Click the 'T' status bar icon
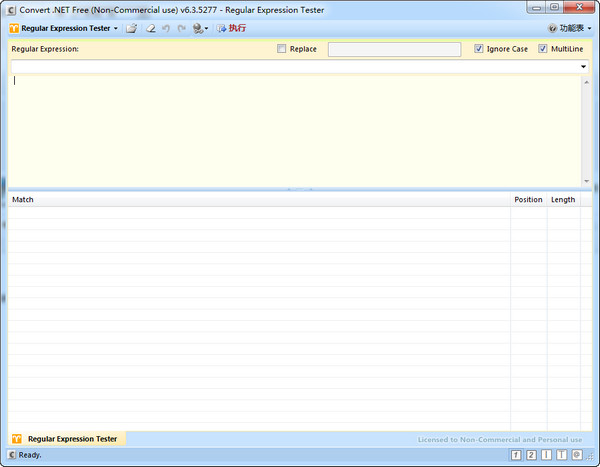This screenshot has width=600, height=467. coord(561,455)
